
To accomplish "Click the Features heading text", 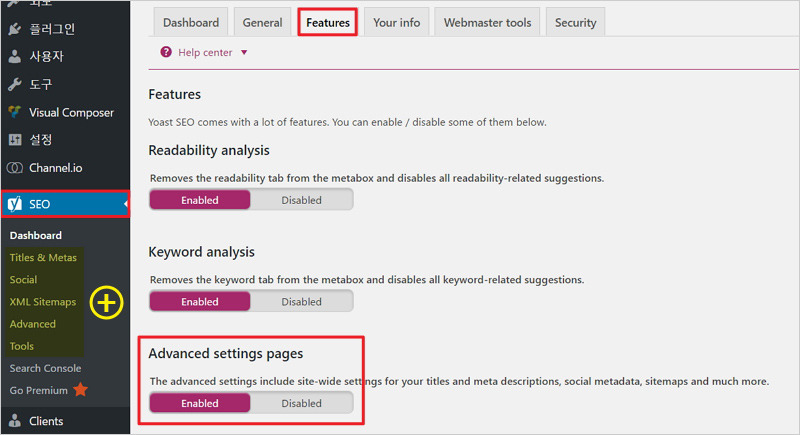I will point(174,94).
